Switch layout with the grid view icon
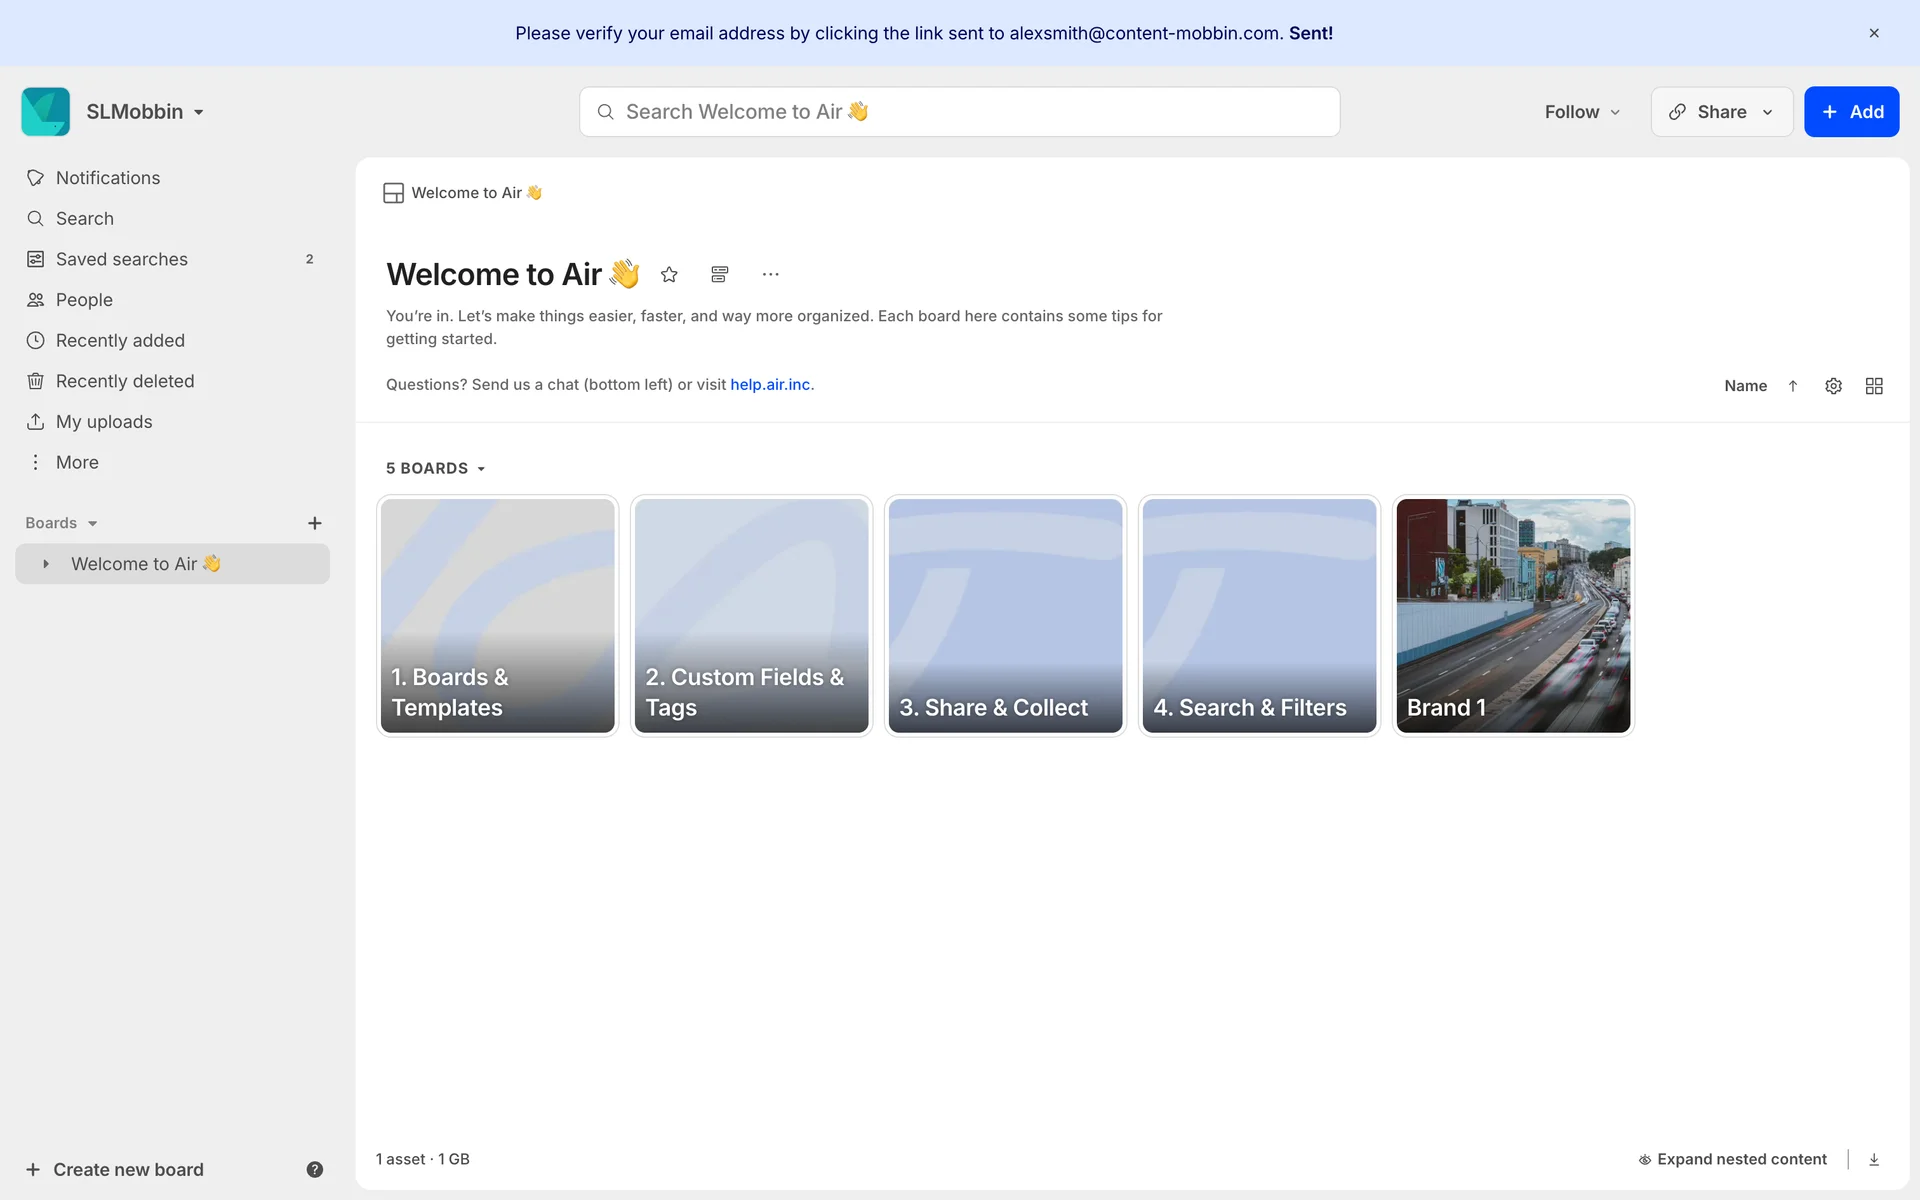The image size is (1920, 1200). click(x=1874, y=386)
